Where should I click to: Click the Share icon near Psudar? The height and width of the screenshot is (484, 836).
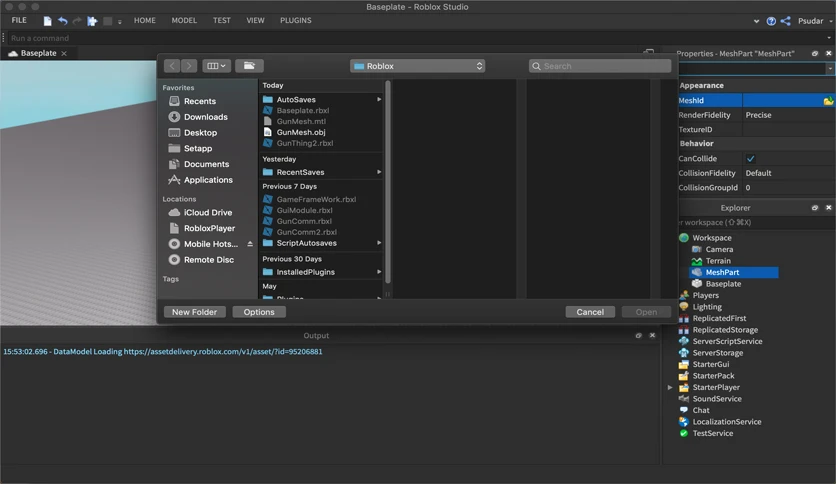[x=785, y=21]
